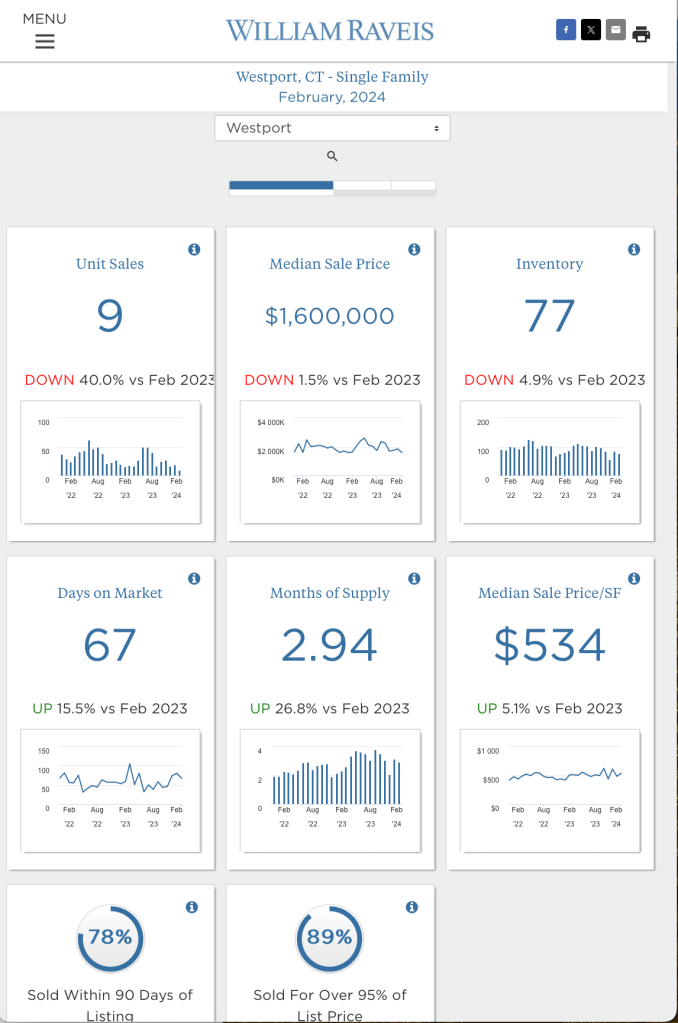Click the magnifying glass search icon
This screenshot has height=1023, width=678.
pos(332,156)
